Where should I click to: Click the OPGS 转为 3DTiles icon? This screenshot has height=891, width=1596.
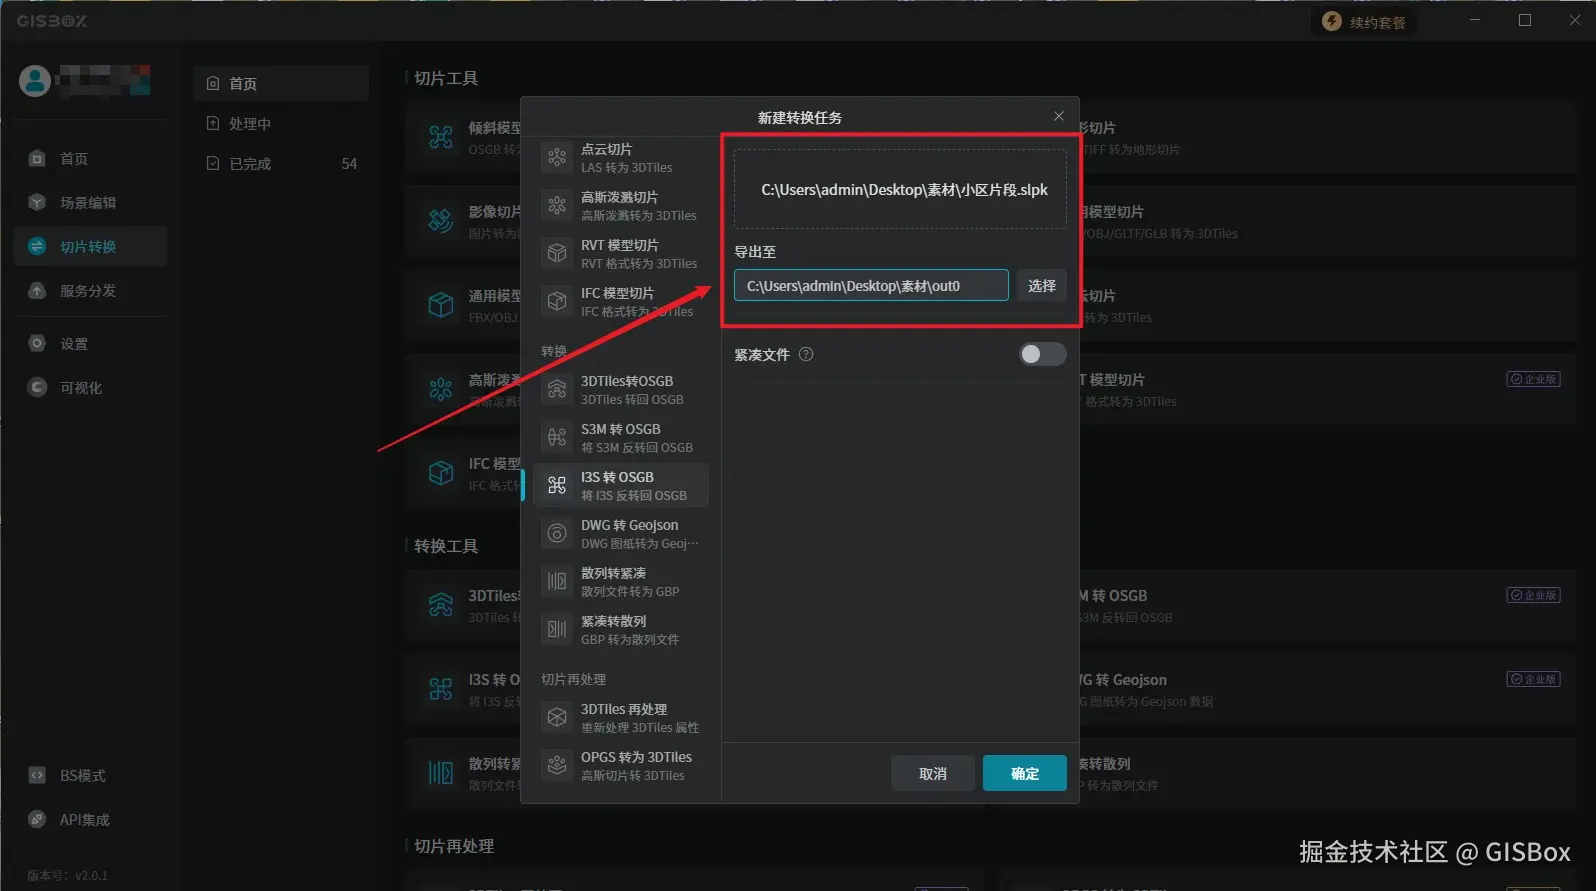click(x=557, y=765)
